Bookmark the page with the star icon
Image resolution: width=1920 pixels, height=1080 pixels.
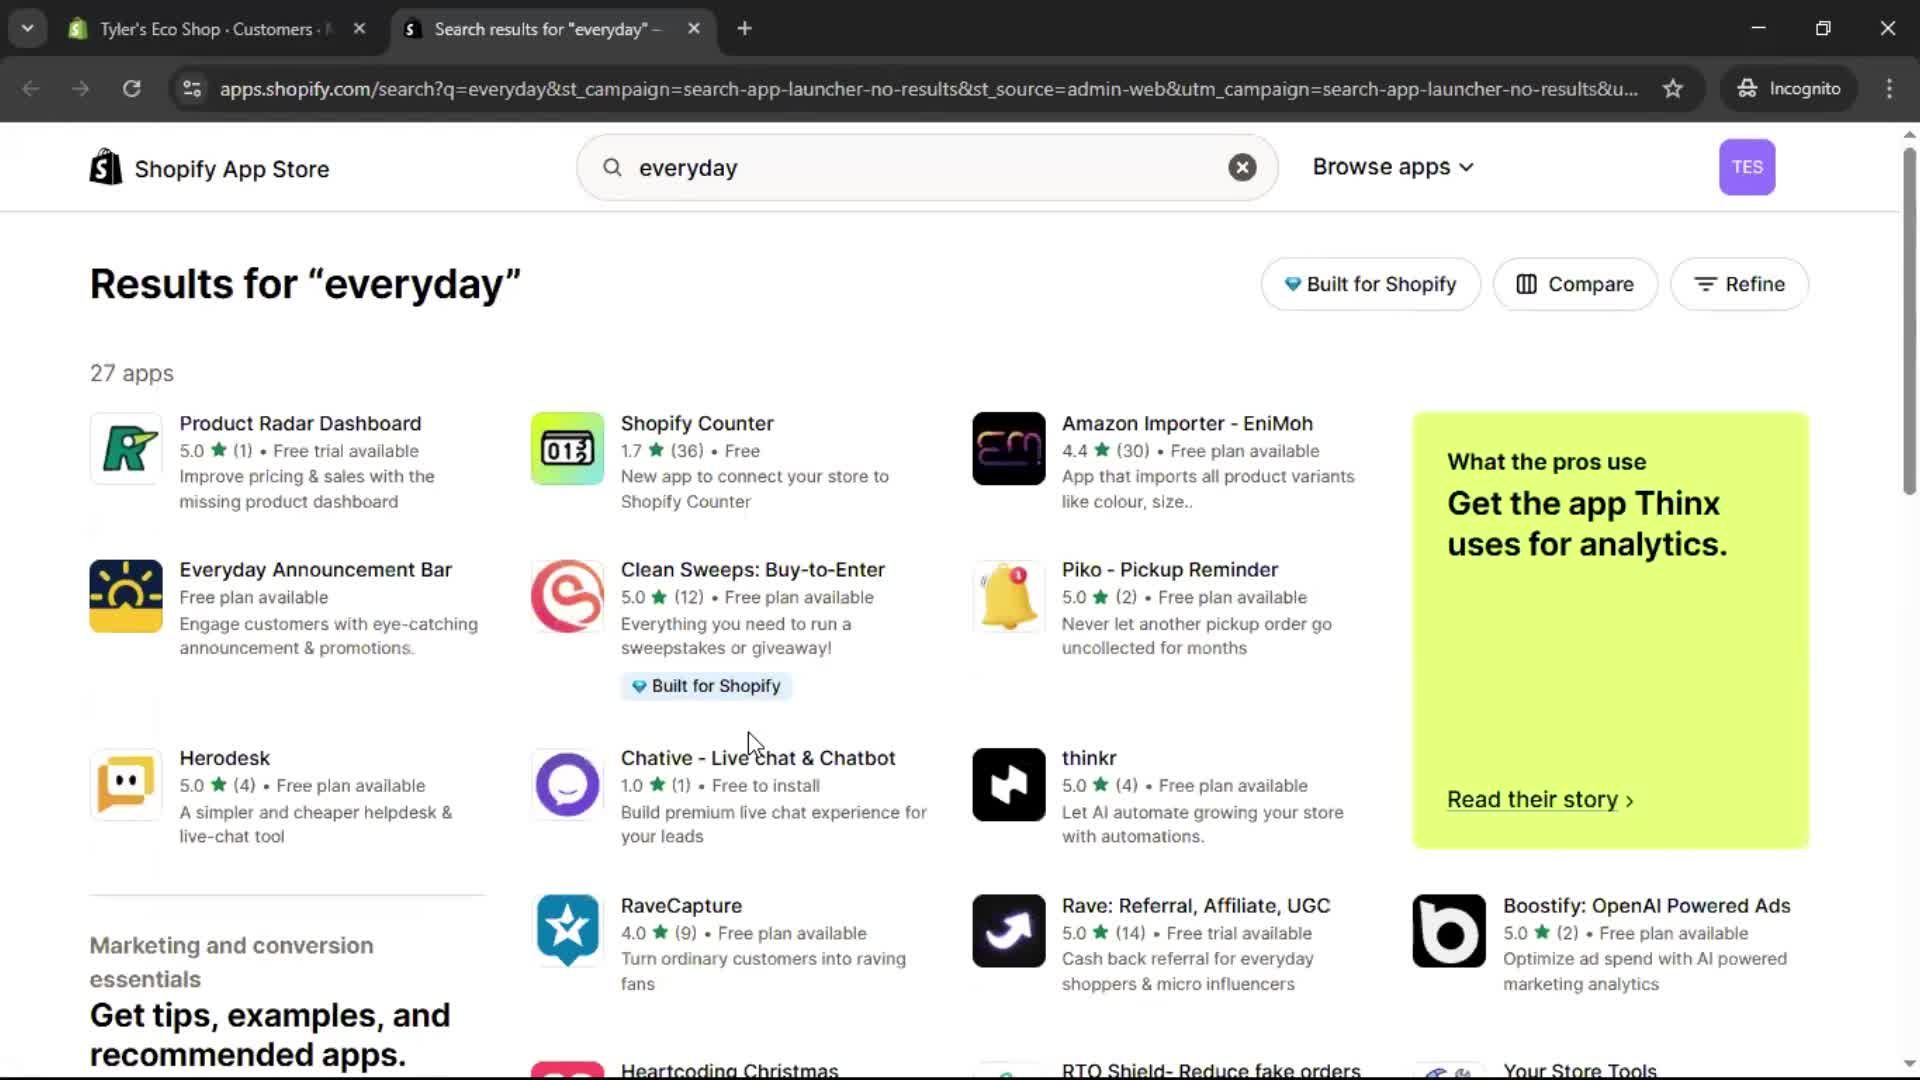[x=1673, y=88]
